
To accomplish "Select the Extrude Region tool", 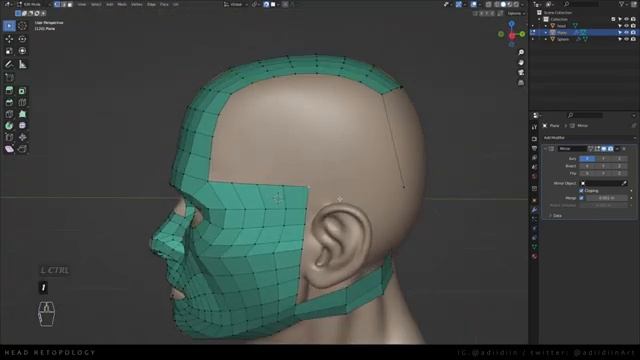I will click(9, 91).
